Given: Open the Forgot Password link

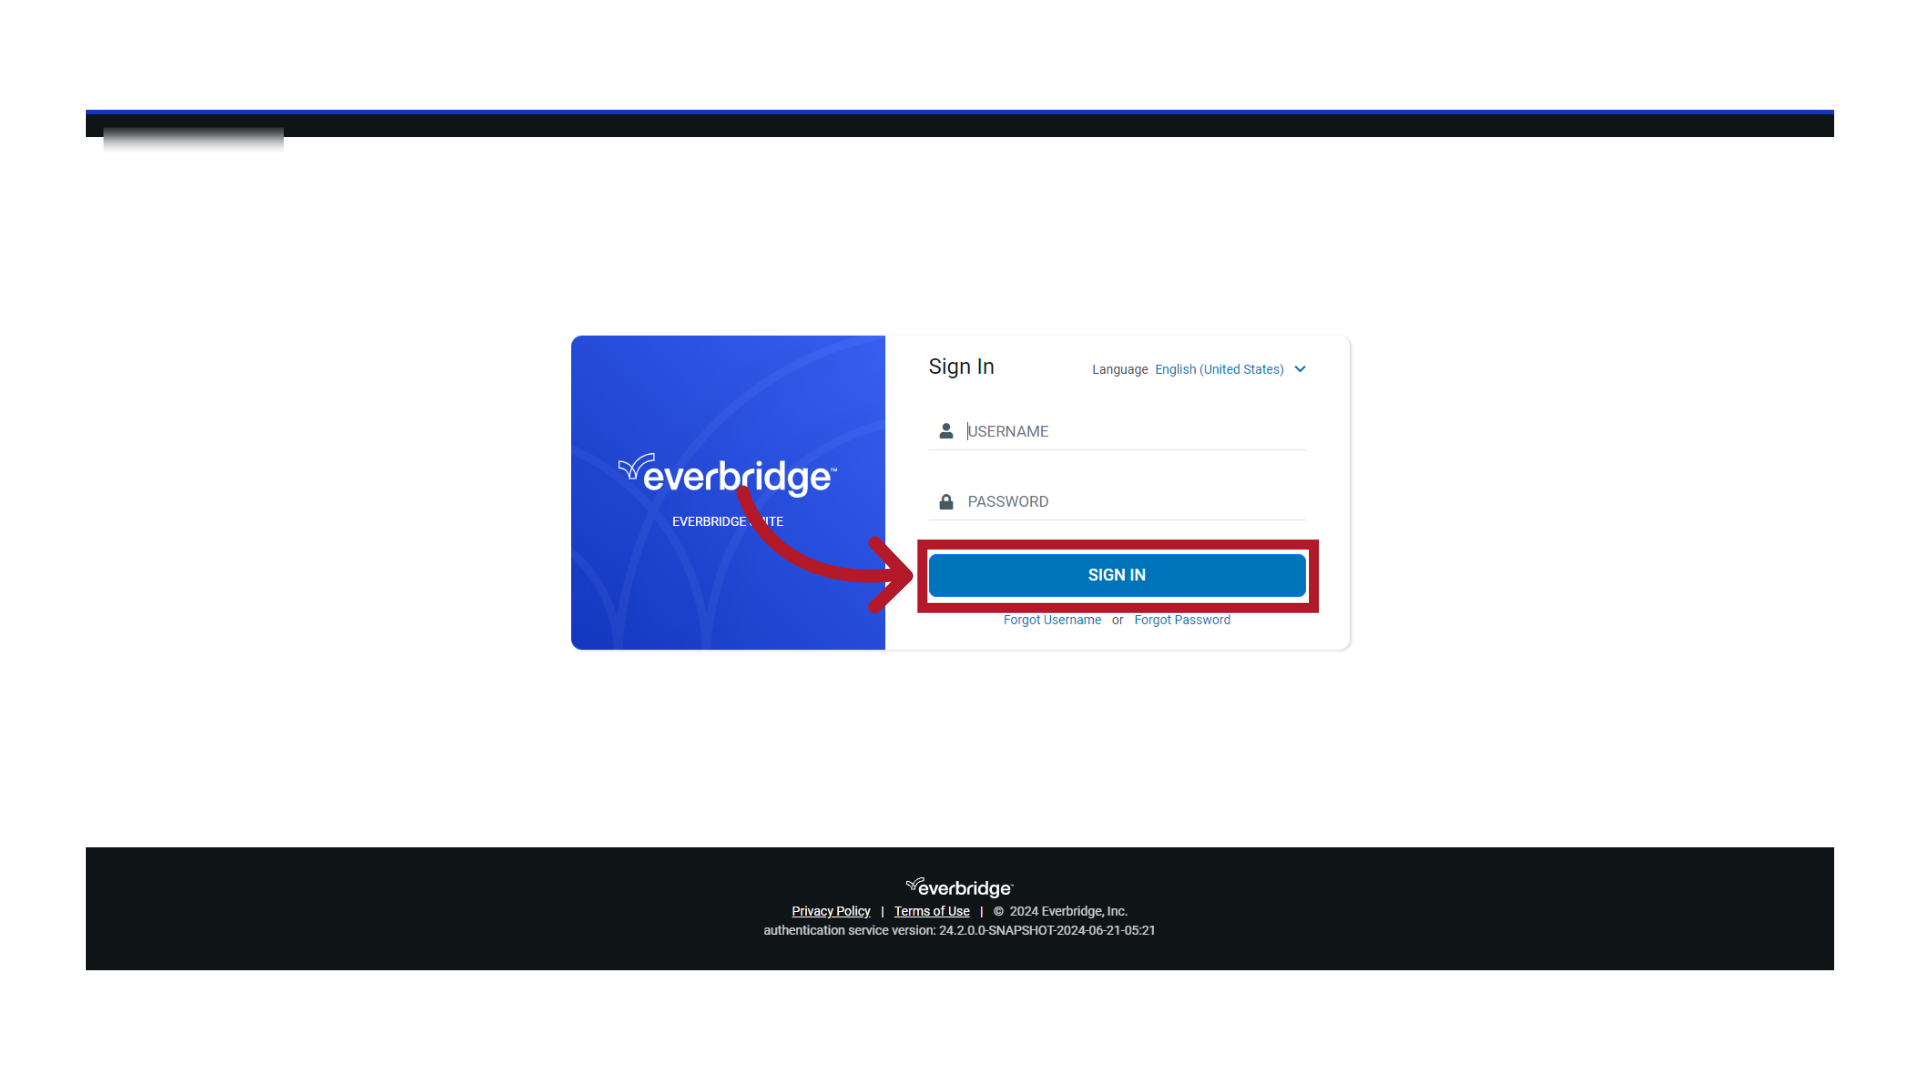Looking at the screenshot, I should coord(1182,620).
